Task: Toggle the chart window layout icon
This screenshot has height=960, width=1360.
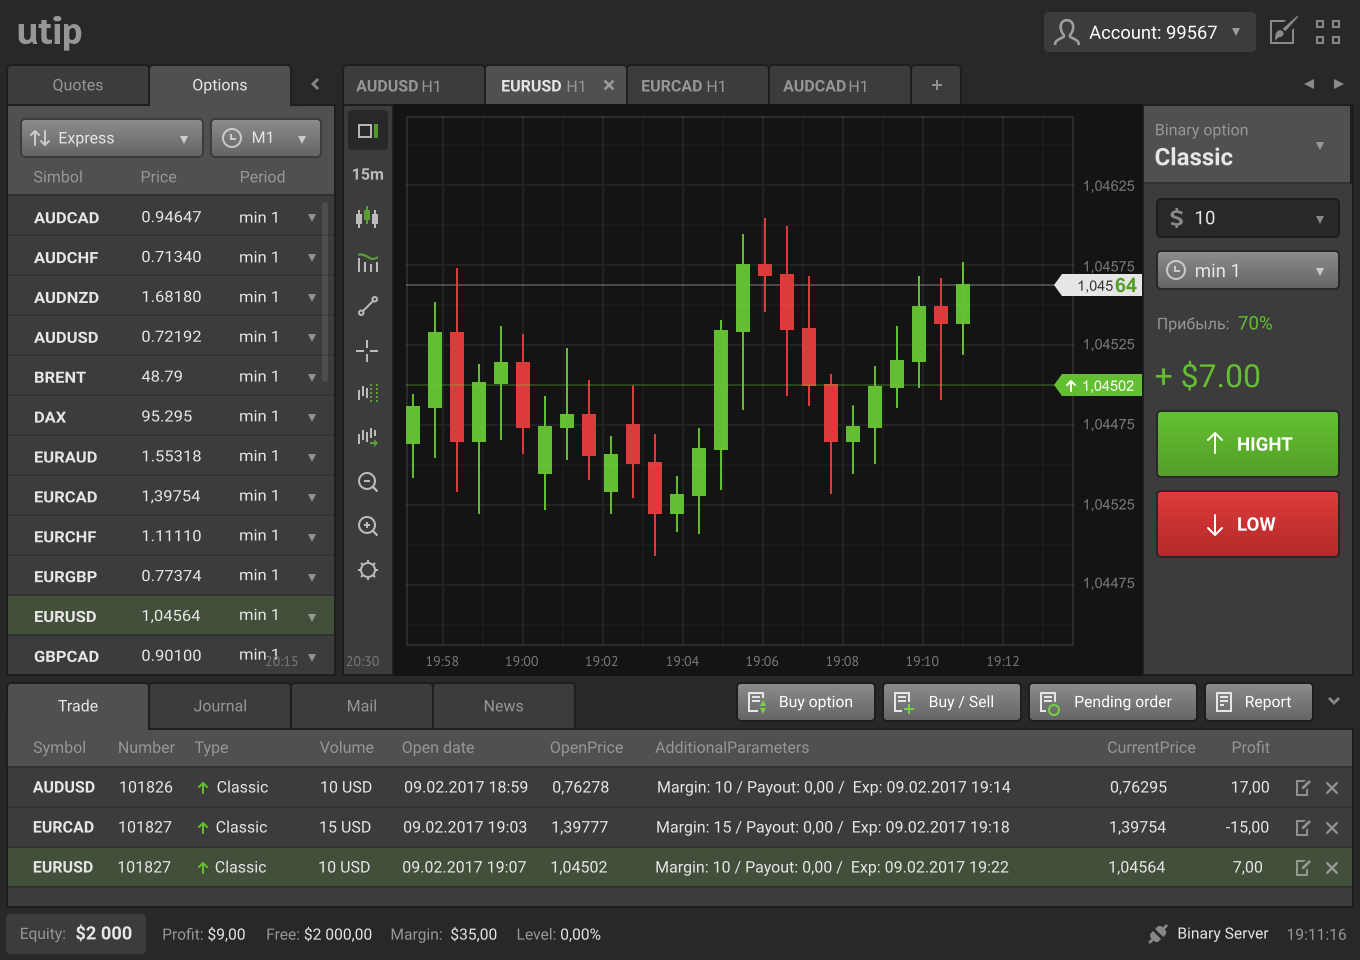Action: [x=367, y=131]
